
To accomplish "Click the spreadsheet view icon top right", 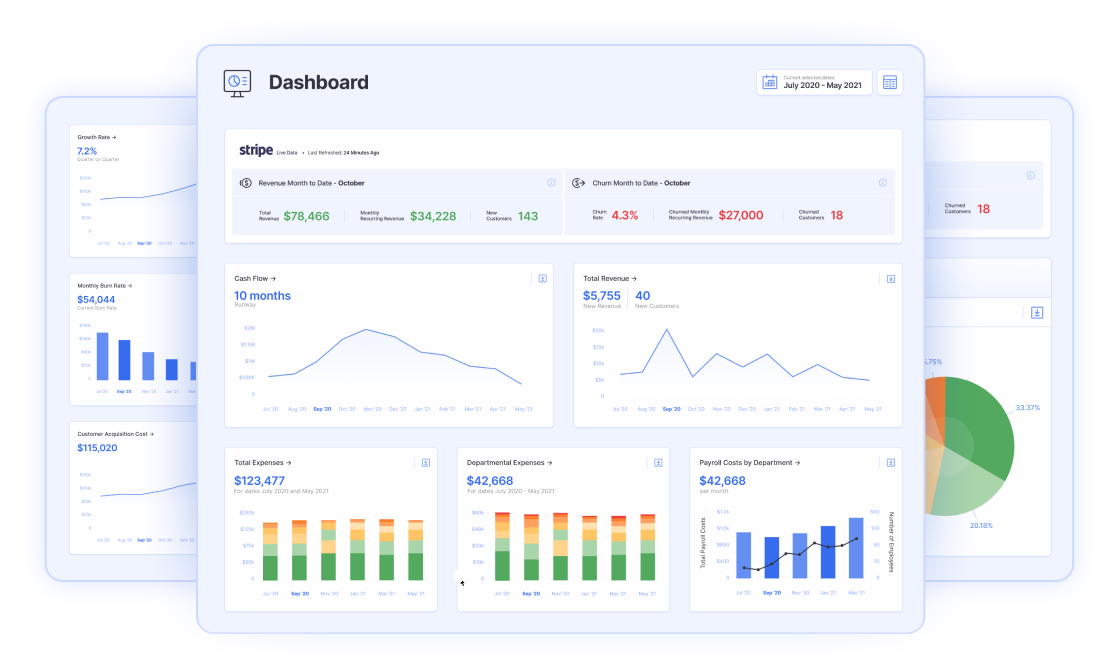I will click(890, 82).
